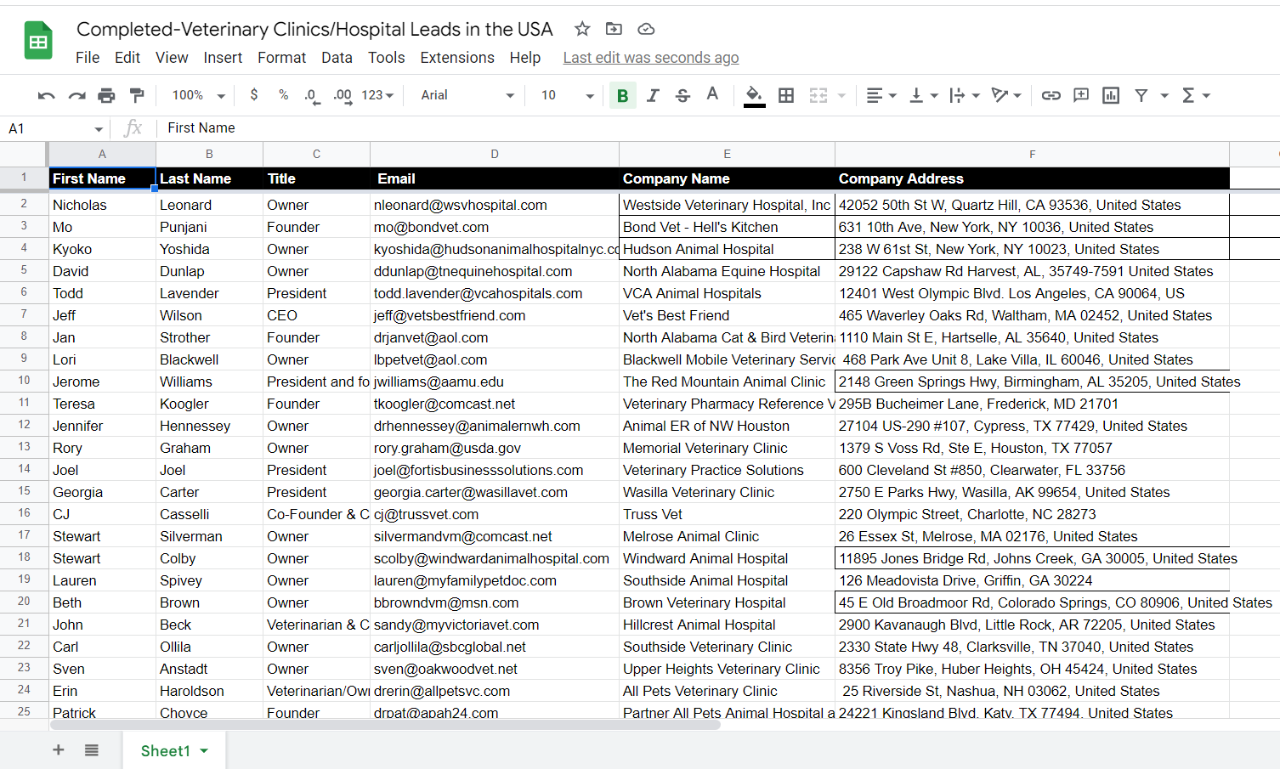The height and width of the screenshot is (769, 1280).
Task: Format selection as currency
Action: pos(253,95)
